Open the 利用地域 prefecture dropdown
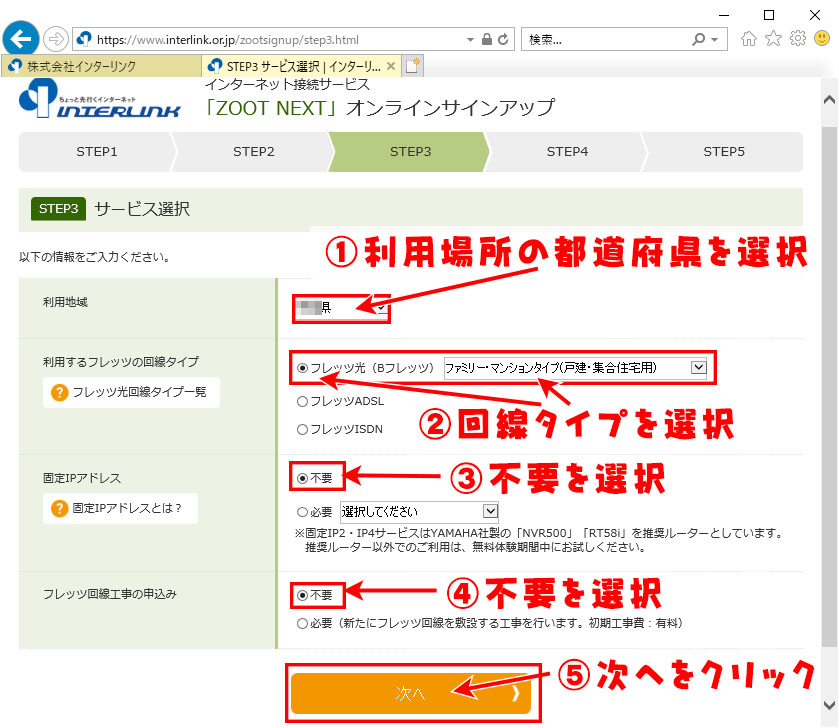Viewport: 839px width, 728px height. (341, 308)
